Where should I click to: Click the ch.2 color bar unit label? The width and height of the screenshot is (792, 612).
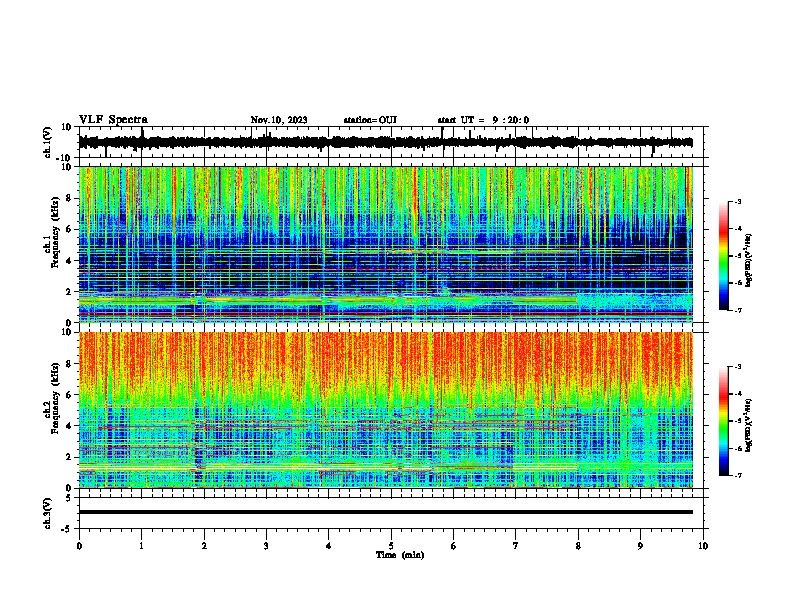749,425
